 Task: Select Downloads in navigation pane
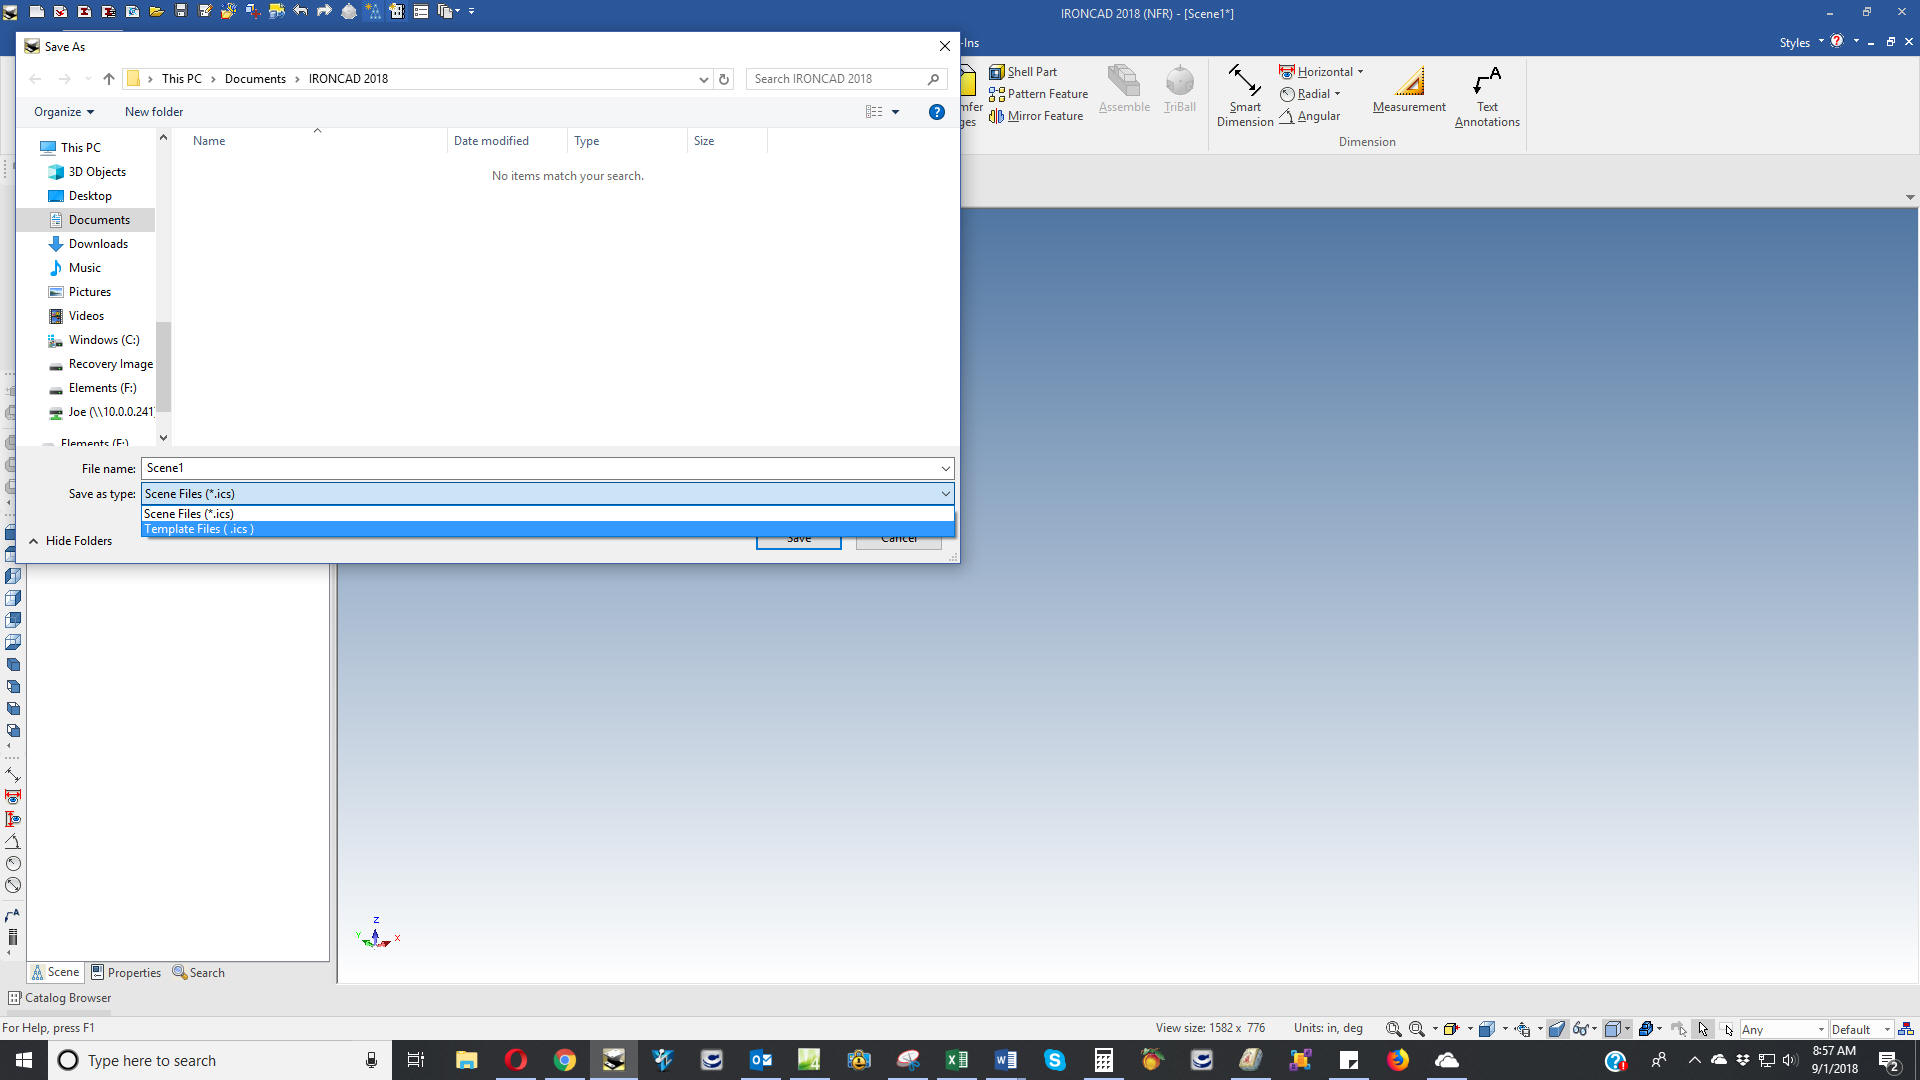(98, 244)
